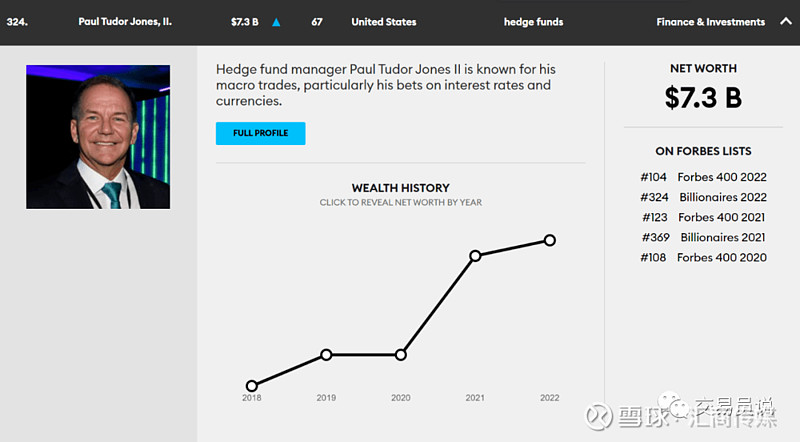
Task: Click the blue upward trend arrow icon
Action: coord(276,22)
